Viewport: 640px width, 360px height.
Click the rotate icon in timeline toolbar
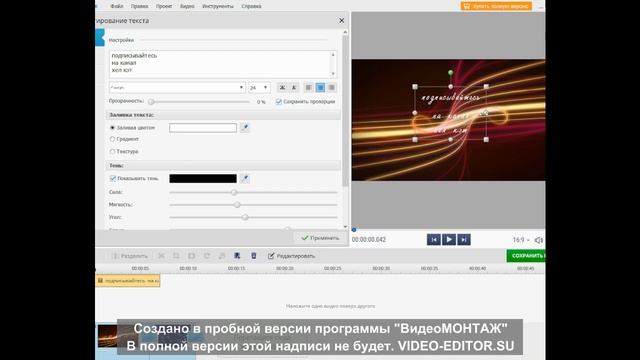(x=207, y=256)
